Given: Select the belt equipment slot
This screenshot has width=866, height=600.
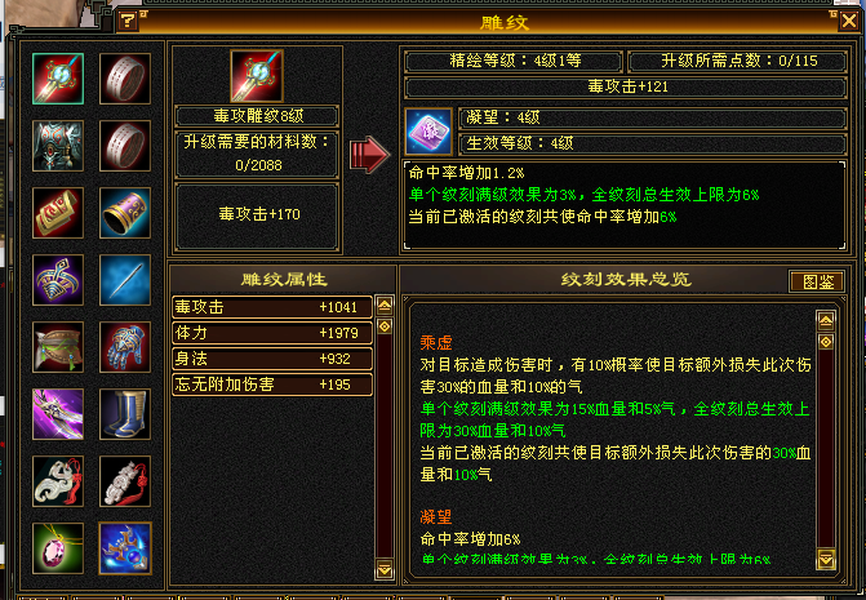Looking at the screenshot, I should pos(58,347).
